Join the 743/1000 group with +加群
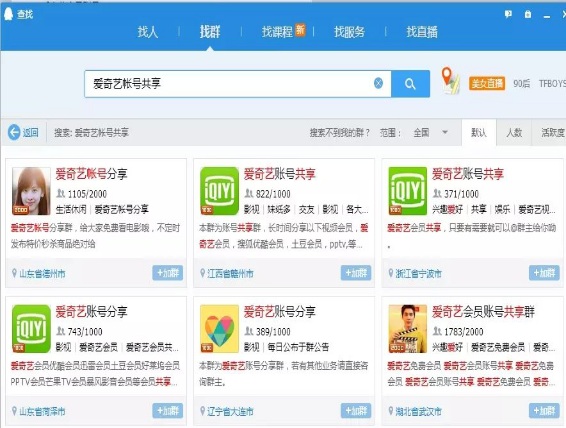Image resolution: width=566 pixels, height=428 pixels. pos(167,411)
